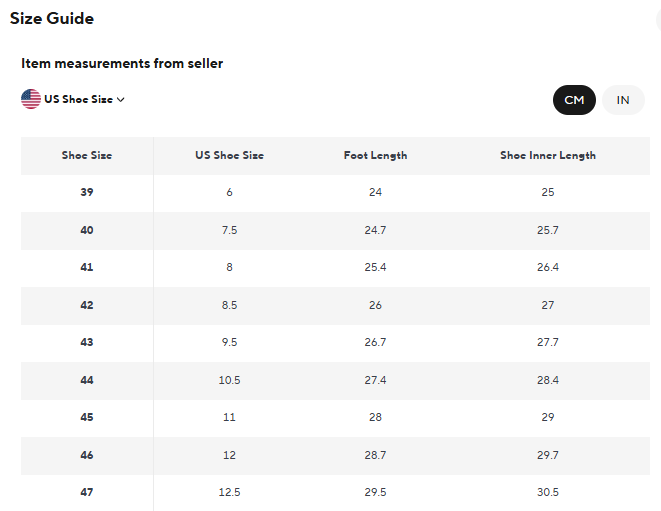Select the size 44 row label

[87, 380]
